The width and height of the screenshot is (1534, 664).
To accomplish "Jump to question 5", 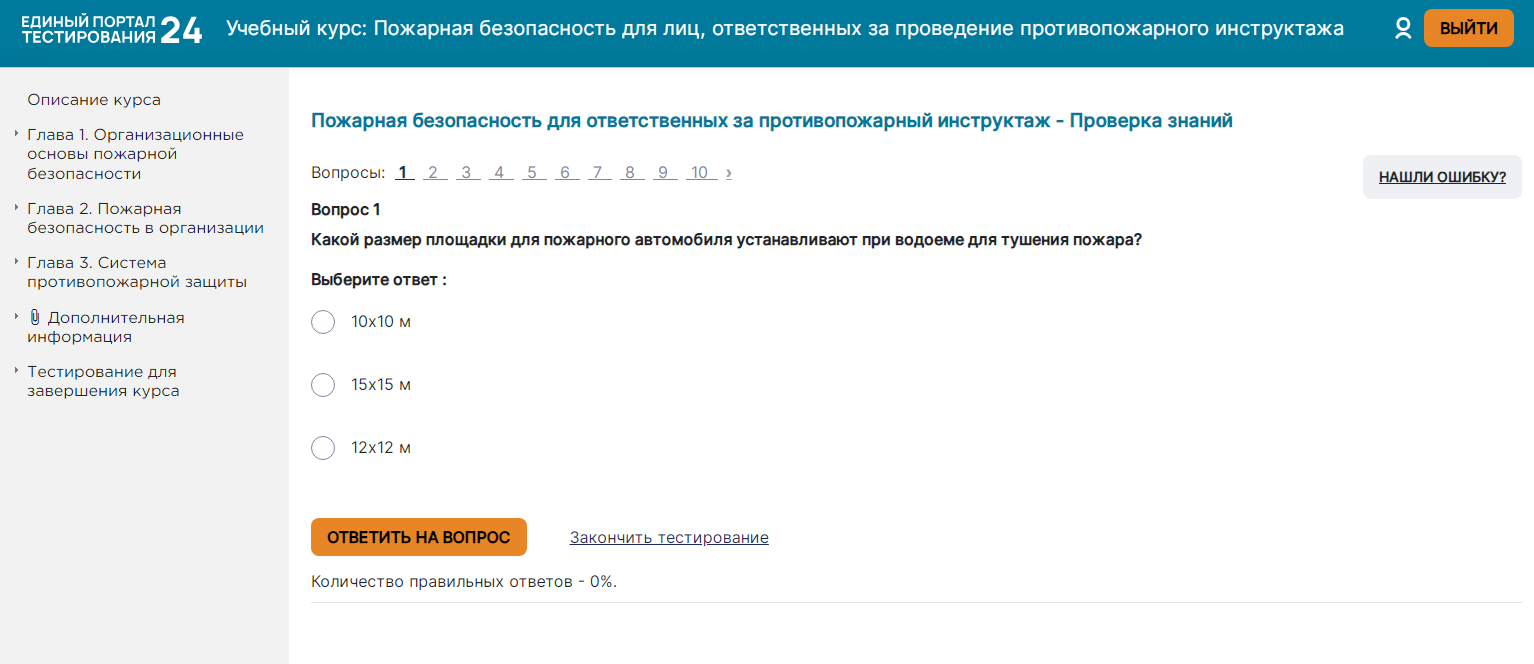I will coord(532,173).
